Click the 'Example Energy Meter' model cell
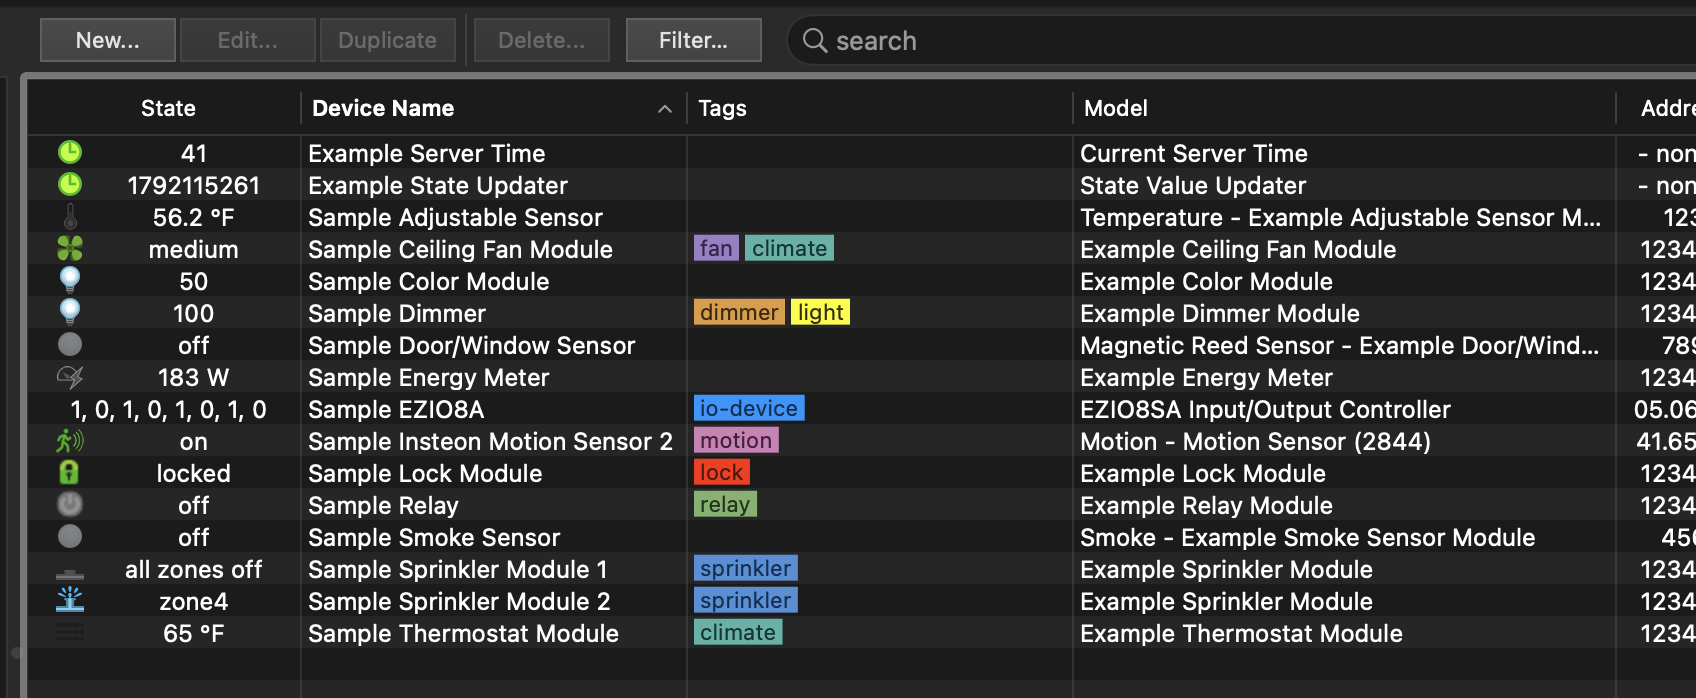 (x=1206, y=377)
